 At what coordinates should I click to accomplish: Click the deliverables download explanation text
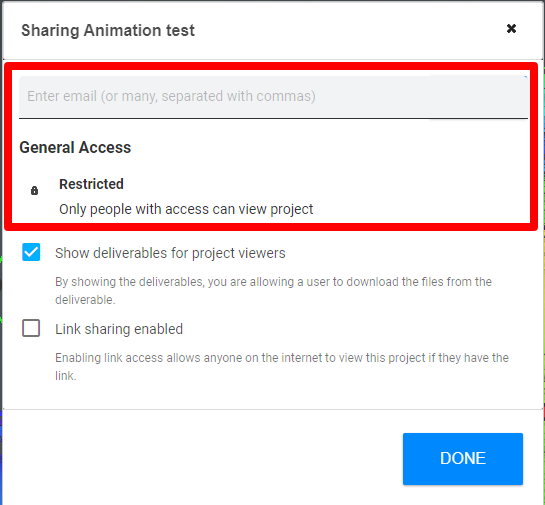coord(273,291)
